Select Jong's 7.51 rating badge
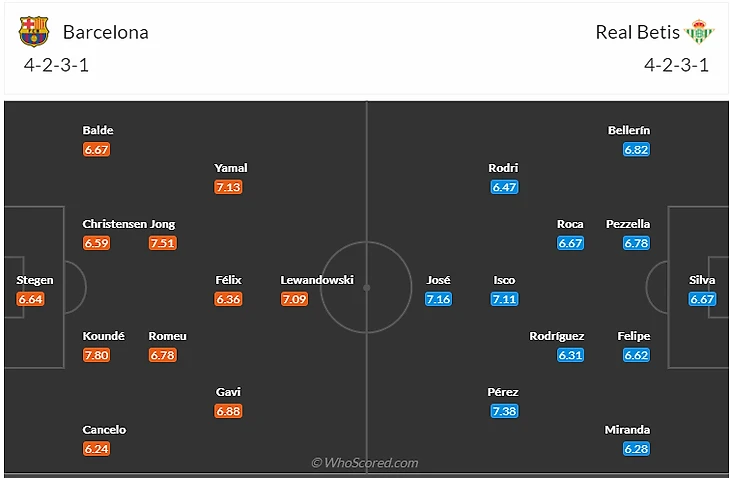 [x=162, y=243]
